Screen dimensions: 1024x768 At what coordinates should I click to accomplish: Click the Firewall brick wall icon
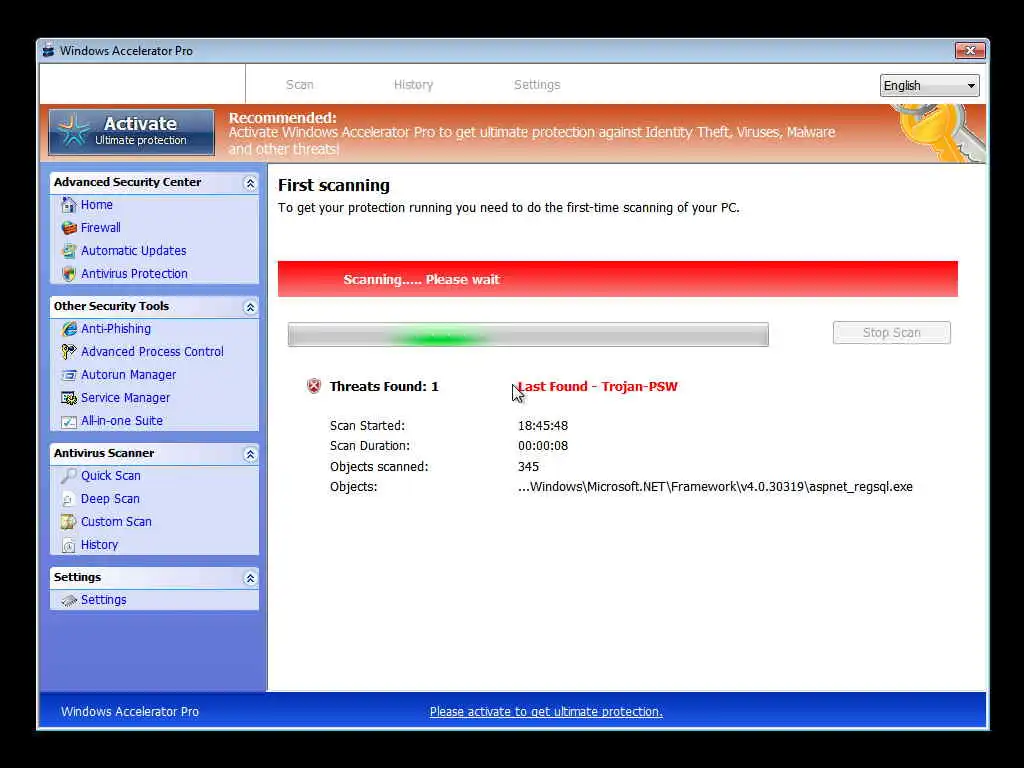pyautogui.click(x=69, y=228)
